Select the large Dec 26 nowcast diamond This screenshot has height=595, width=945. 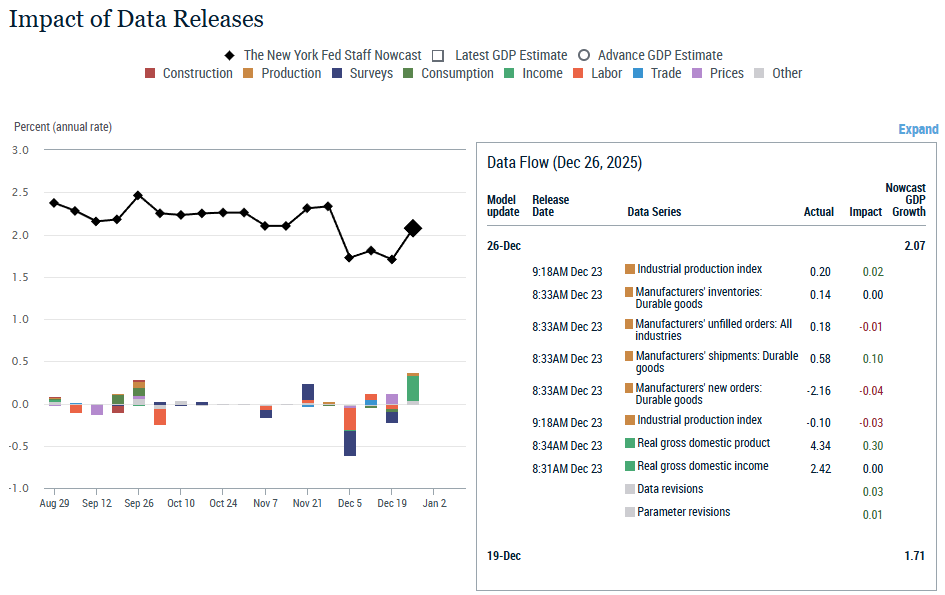coord(412,229)
